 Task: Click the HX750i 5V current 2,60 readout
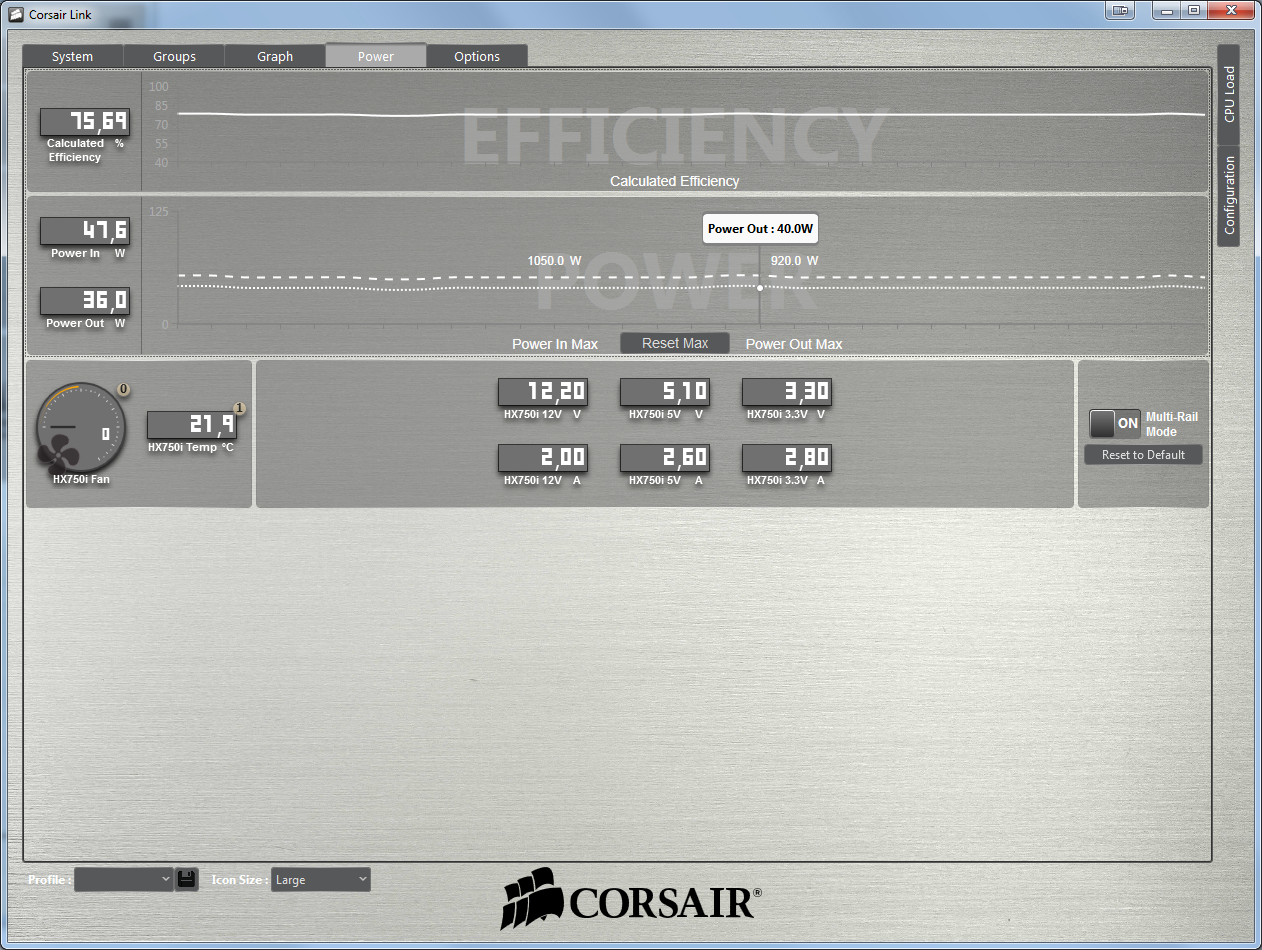665,458
